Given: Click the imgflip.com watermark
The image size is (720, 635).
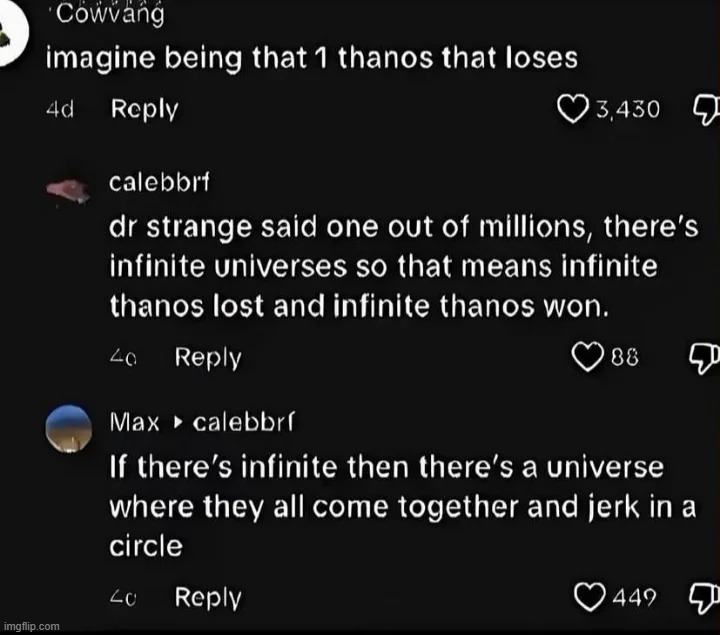Looking at the screenshot, I should click(x=31, y=625).
